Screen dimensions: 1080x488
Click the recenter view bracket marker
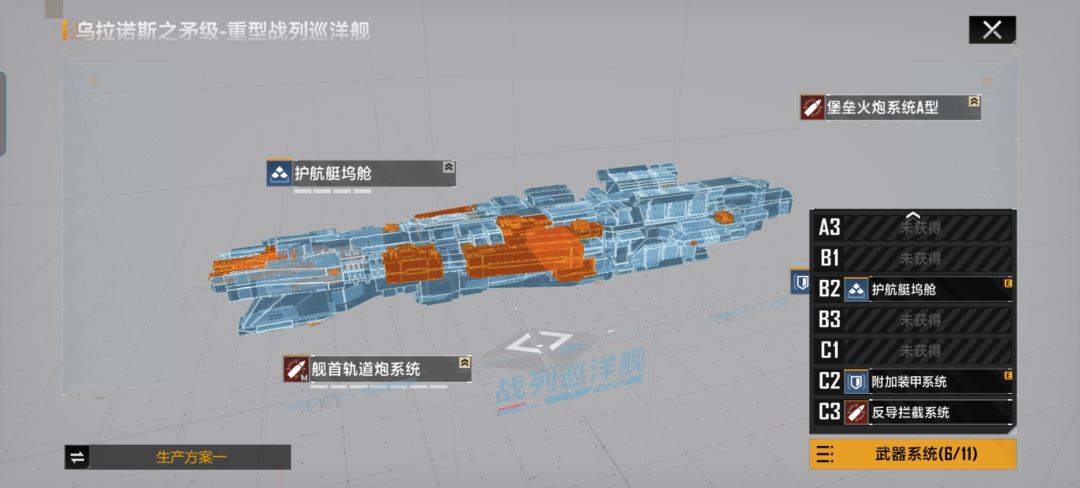[x=538, y=342]
